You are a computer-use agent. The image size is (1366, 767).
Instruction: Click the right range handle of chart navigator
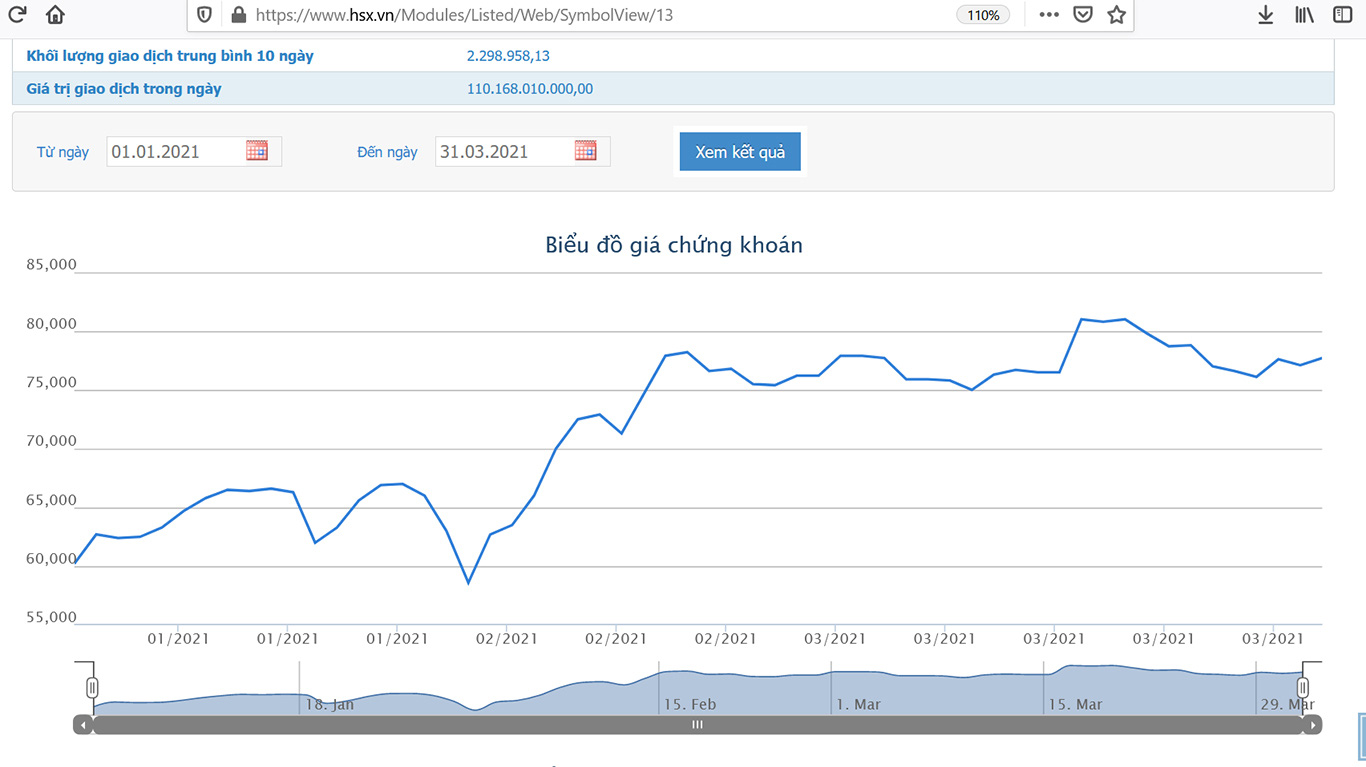pos(1303,688)
